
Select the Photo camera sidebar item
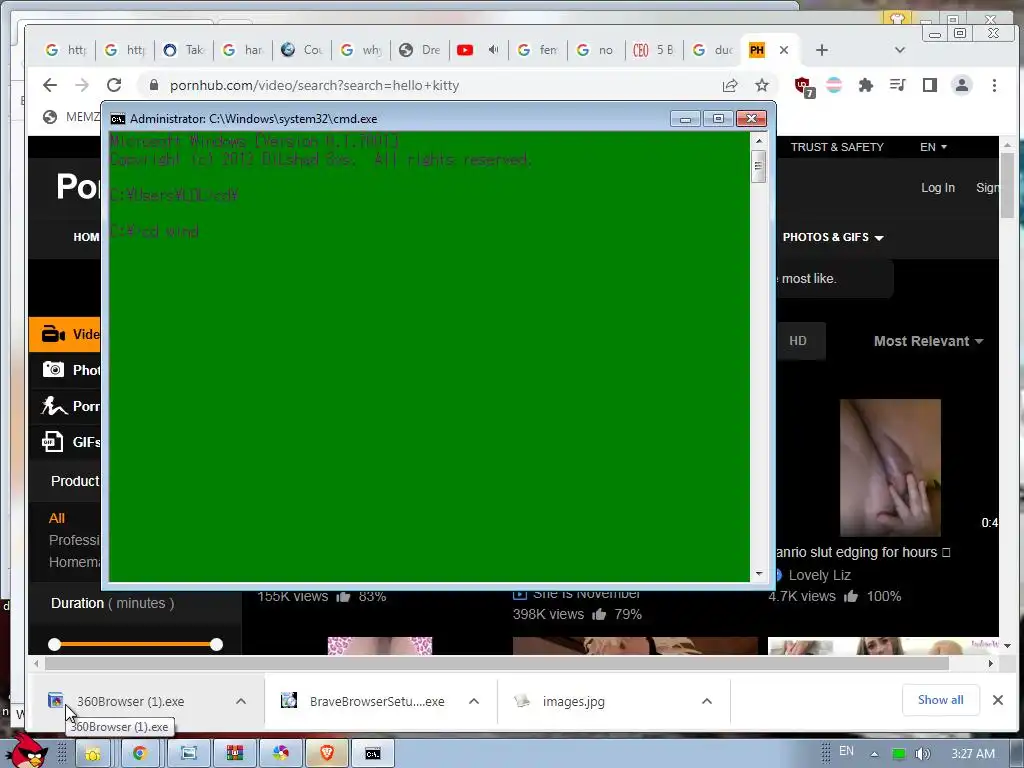pyautogui.click(x=65, y=370)
